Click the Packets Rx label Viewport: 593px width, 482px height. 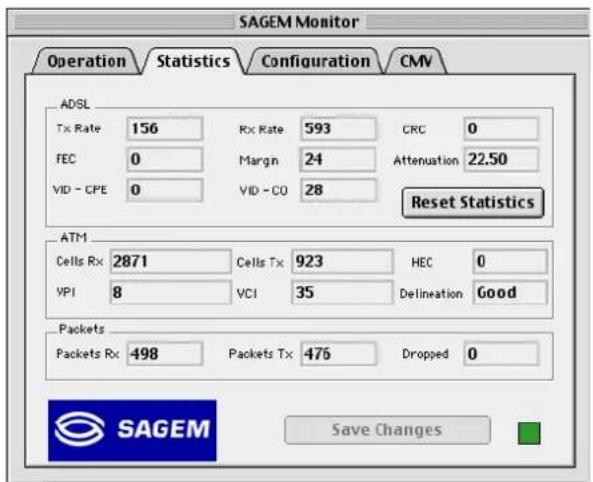coord(88,354)
